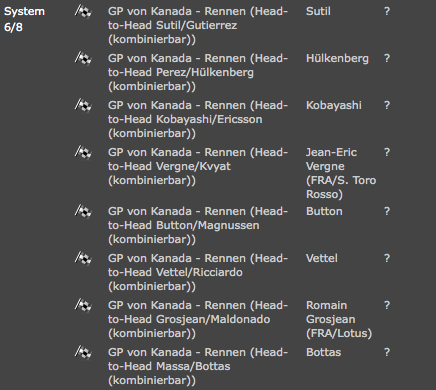
Task: Click racing flag icon for Perez/Hülkenberg bet
Action: [x=83, y=59]
